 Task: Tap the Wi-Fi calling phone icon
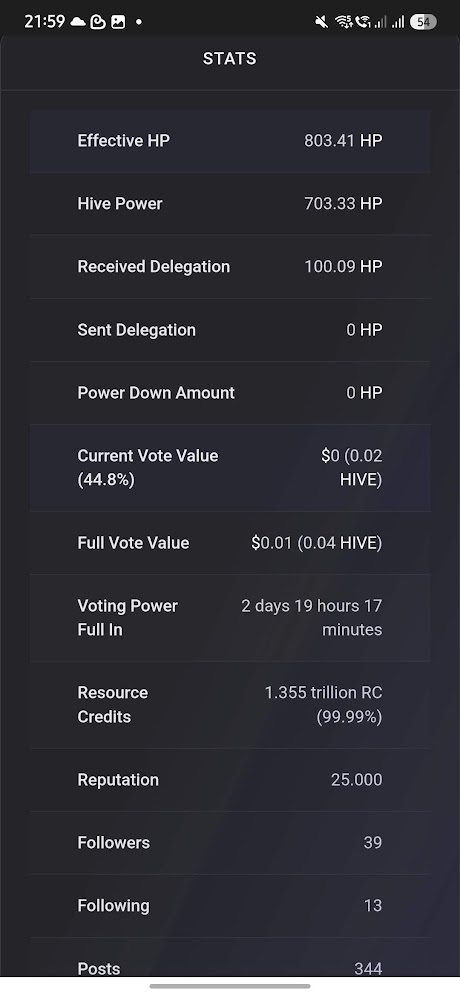click(363, 22)
